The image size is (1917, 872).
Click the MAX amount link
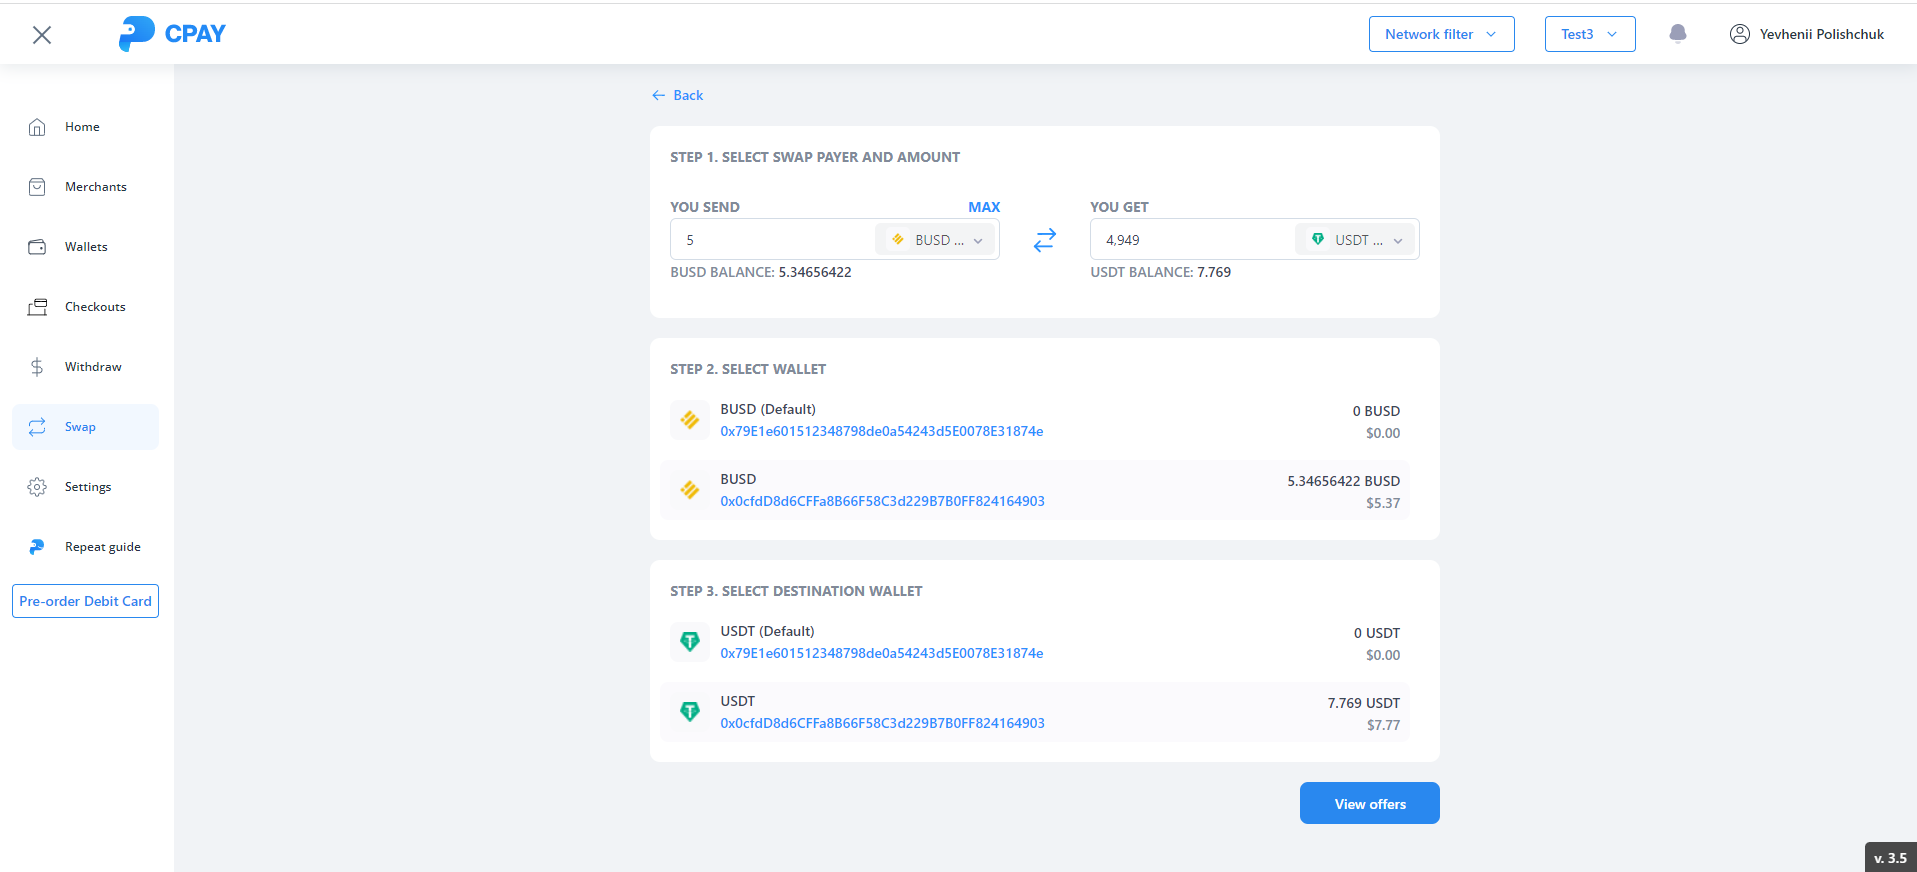coord(983,207)
